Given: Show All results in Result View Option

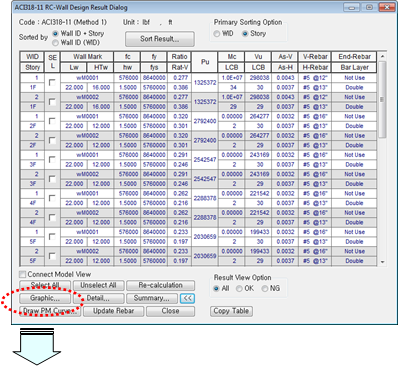Looking at the screenshot, I should 217,289.
